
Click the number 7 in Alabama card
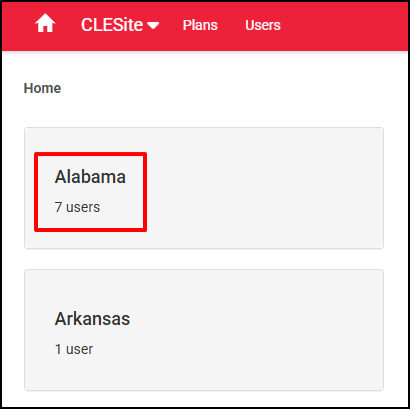[58, 207]
